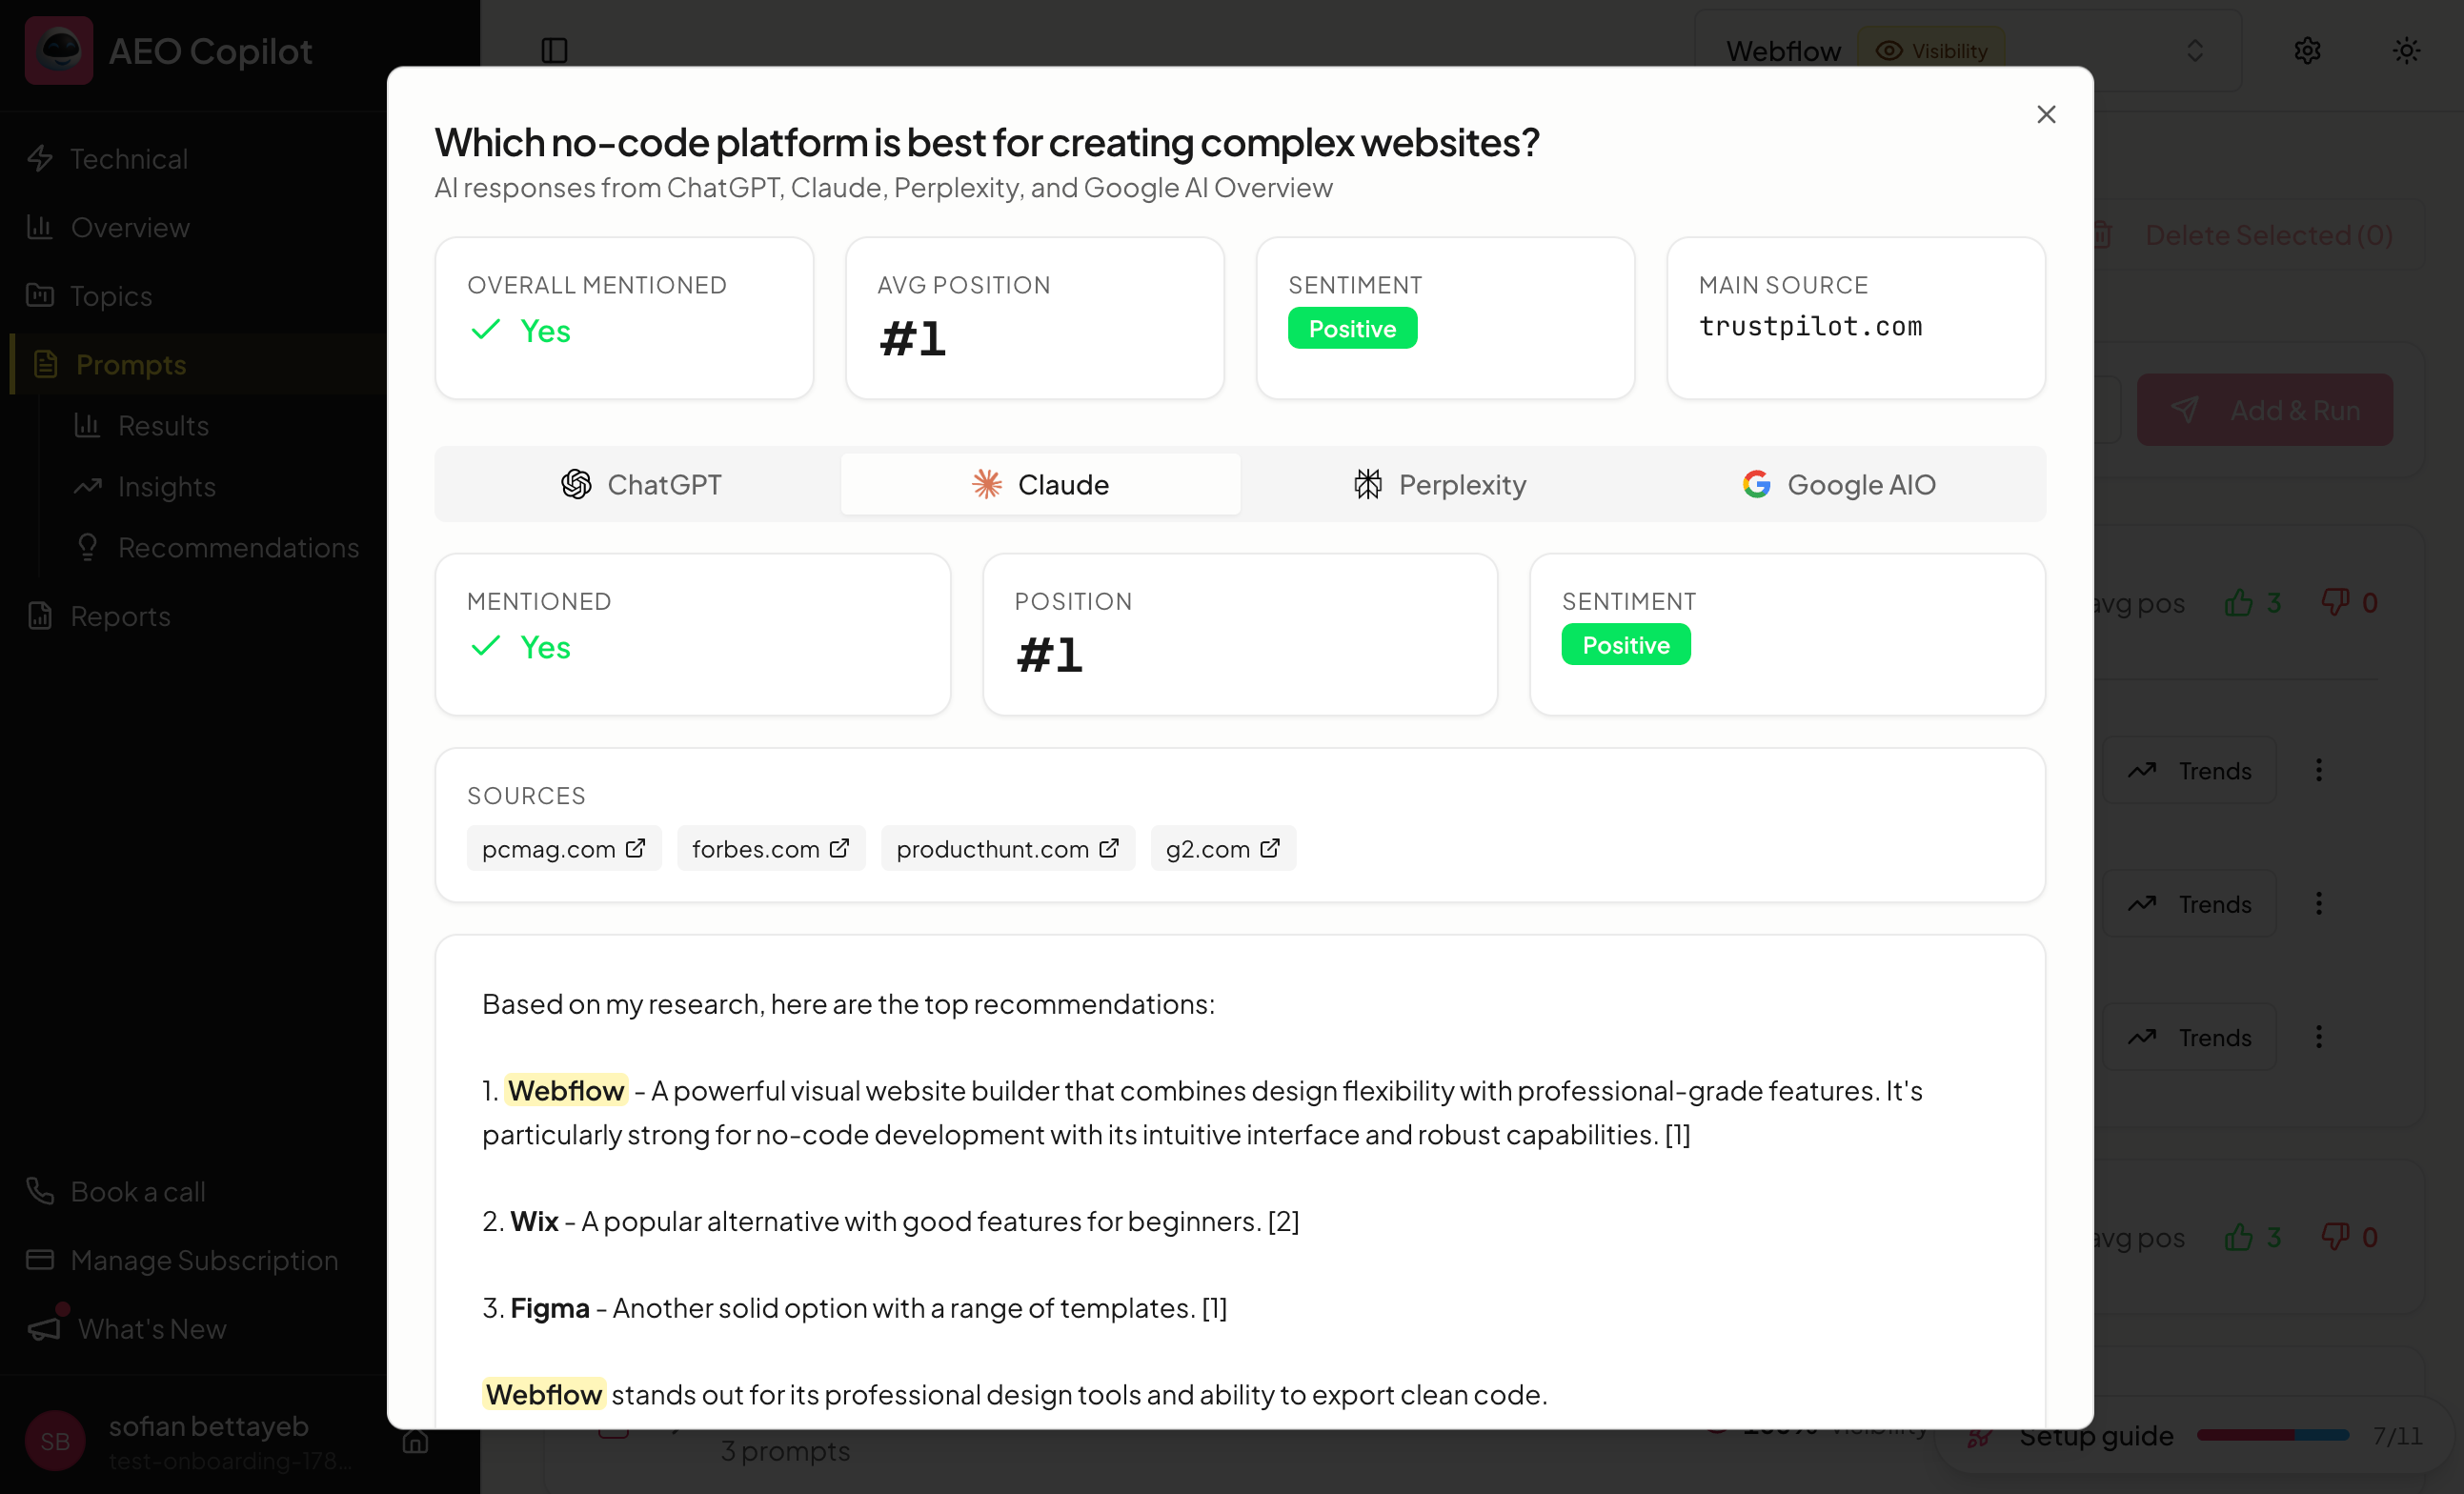Image resolution: width=2464 pixels, height=1494 pixels.
Task: Close the prompt details dialog
Action: coord(2046,115)
